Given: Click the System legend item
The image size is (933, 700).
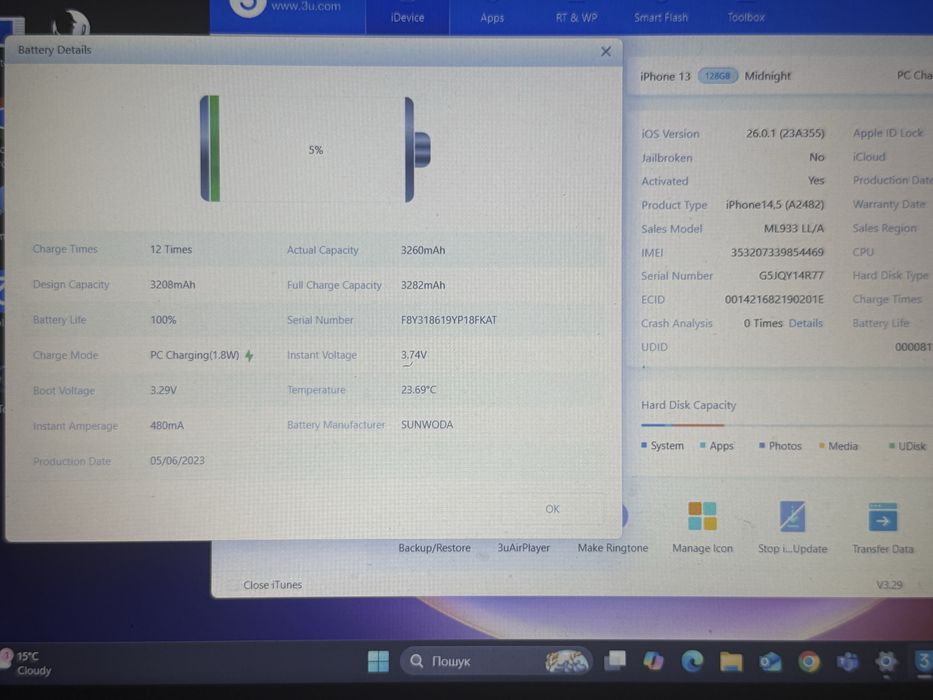Looking at the screenshot, I should coord(662,446).
